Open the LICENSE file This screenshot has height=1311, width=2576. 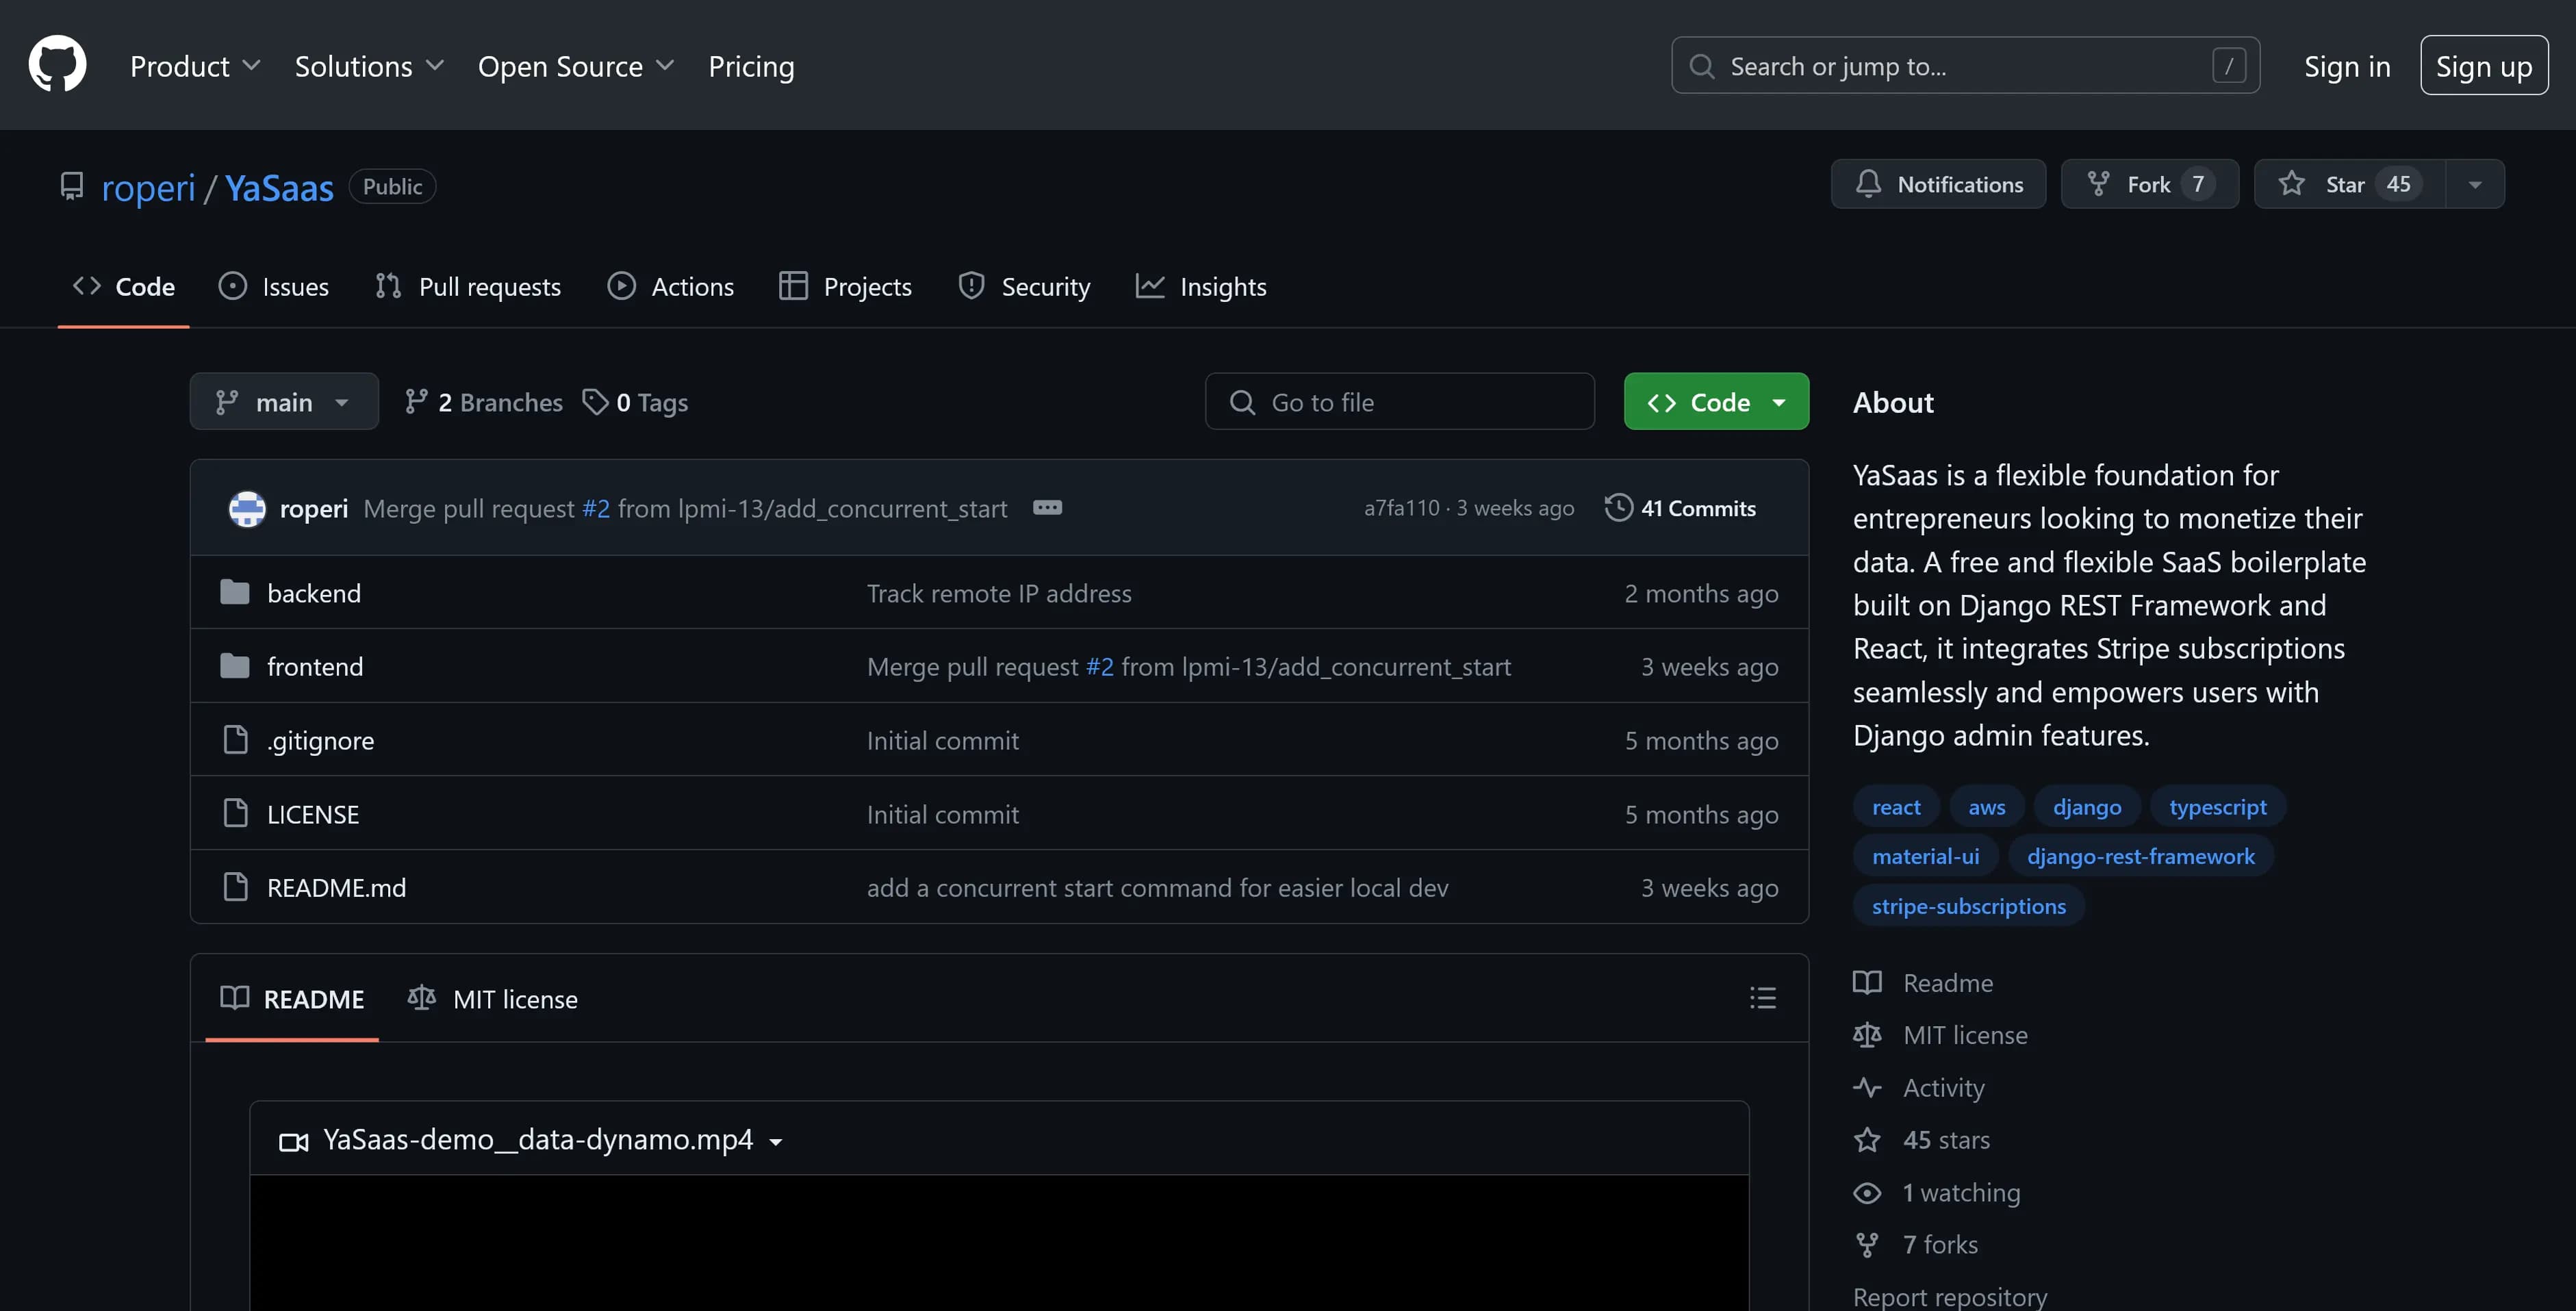point(313,814)
